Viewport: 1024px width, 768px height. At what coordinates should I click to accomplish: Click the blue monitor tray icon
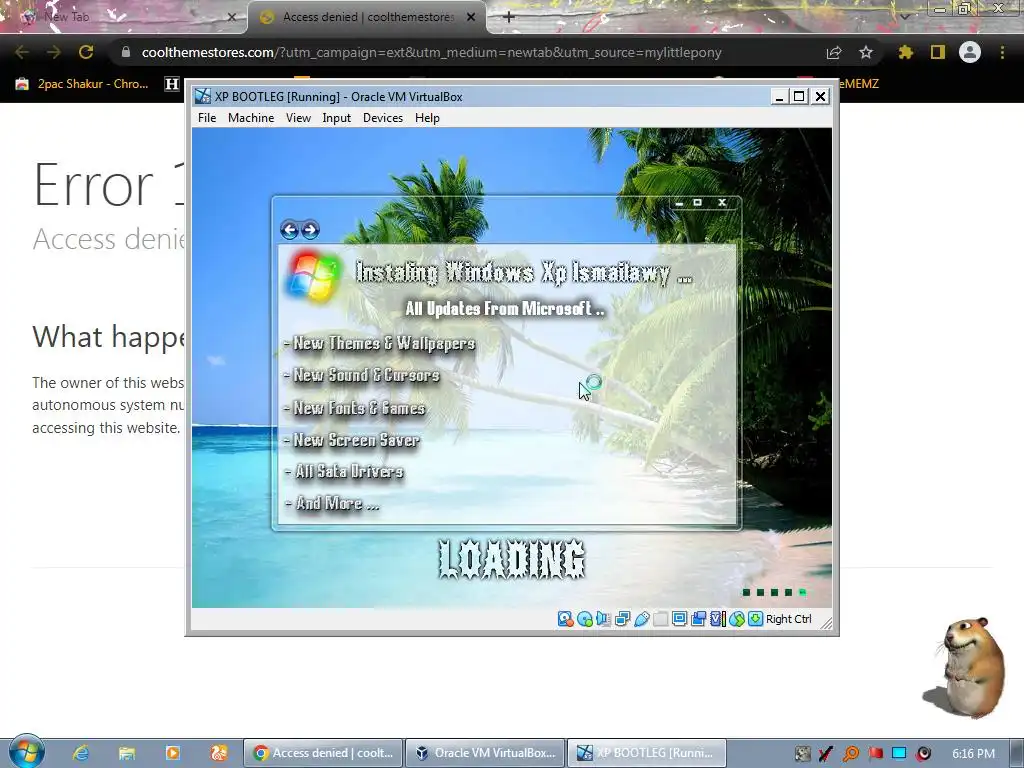(899, 754)
